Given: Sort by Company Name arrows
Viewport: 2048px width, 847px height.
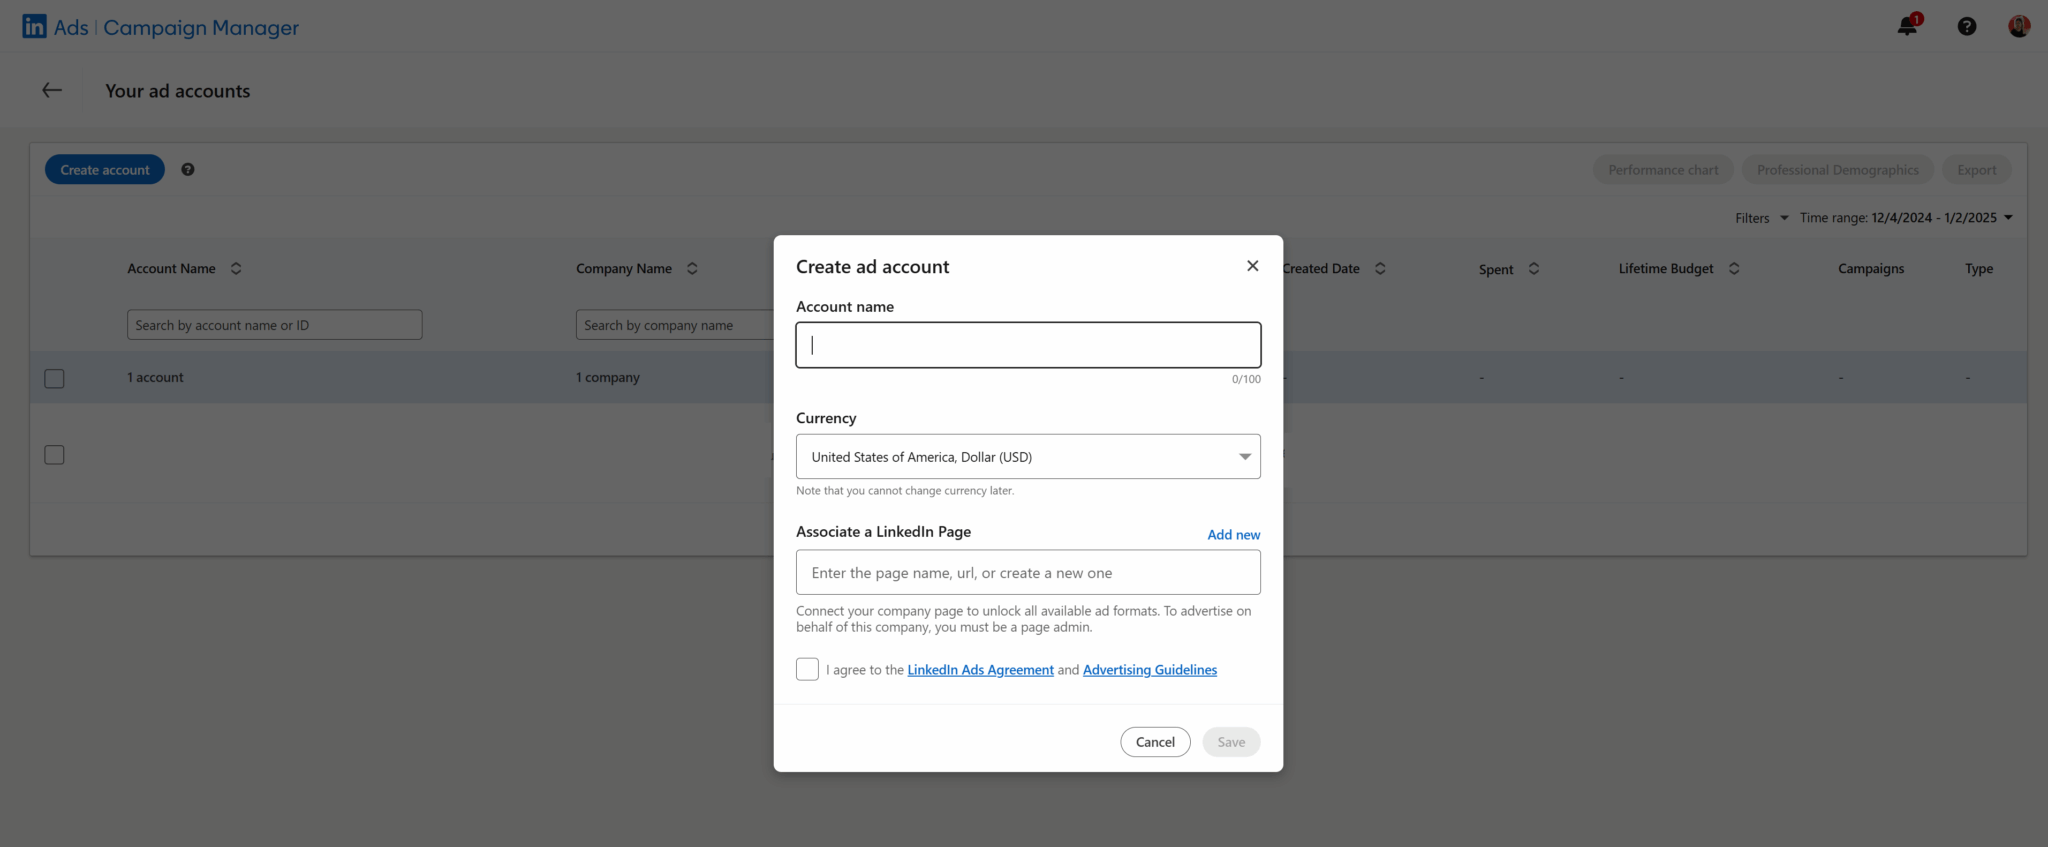Looking at the screenshot, I should click(692, 268).
